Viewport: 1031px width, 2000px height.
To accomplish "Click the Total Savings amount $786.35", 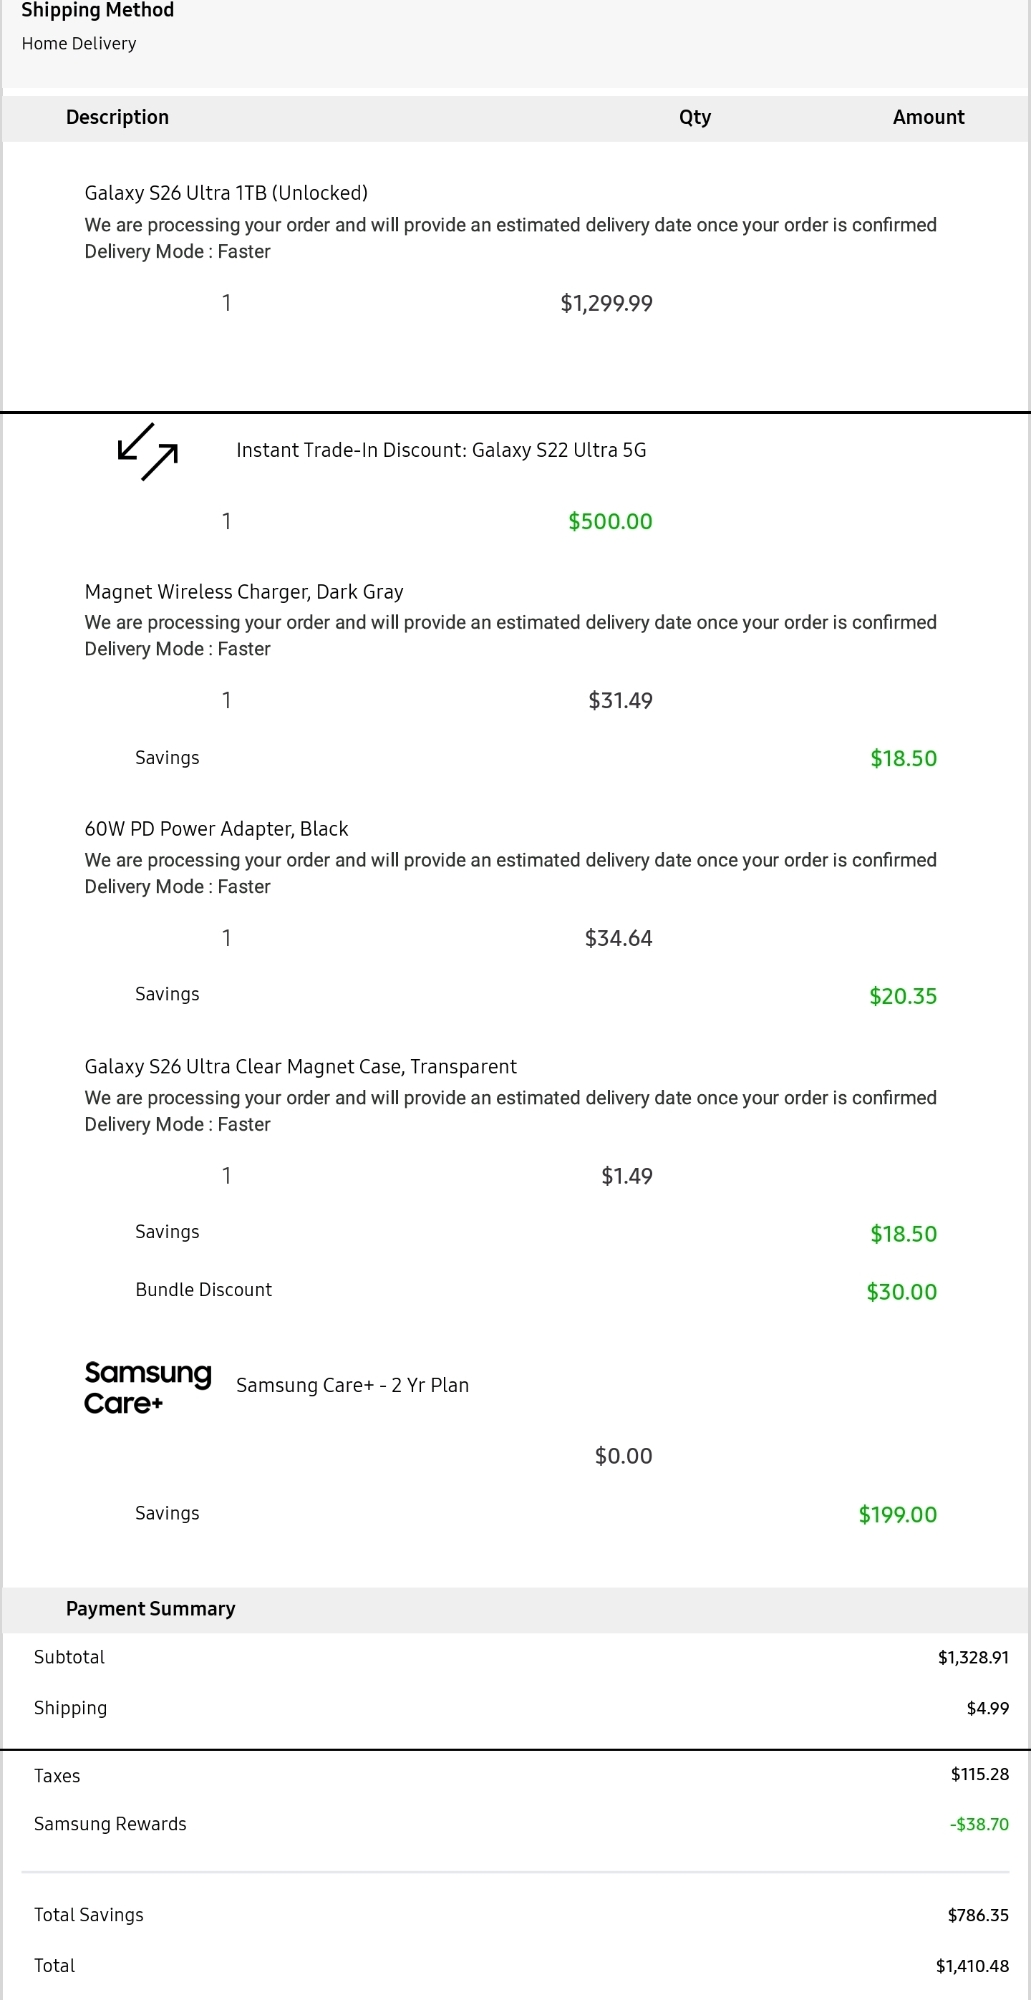I will coord(977,1915).
